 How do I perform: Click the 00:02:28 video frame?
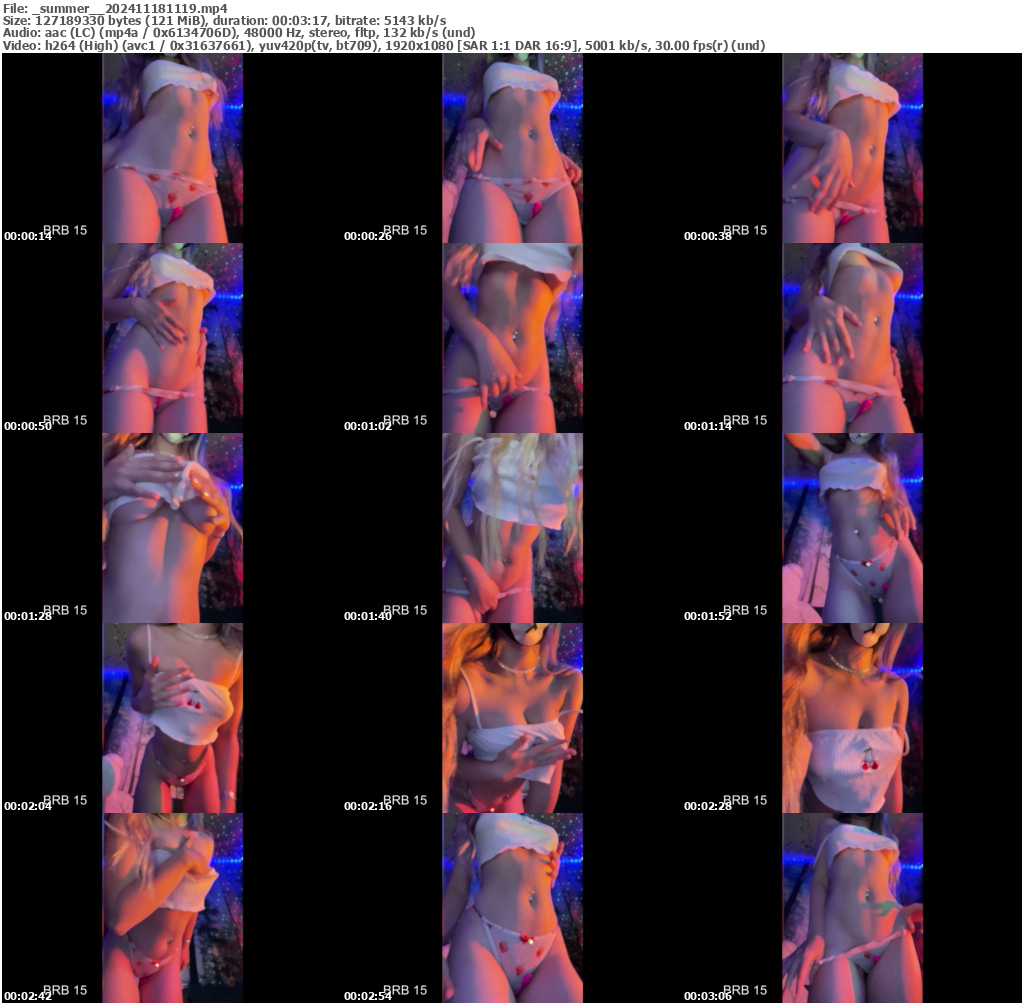(x=851, y=715)
